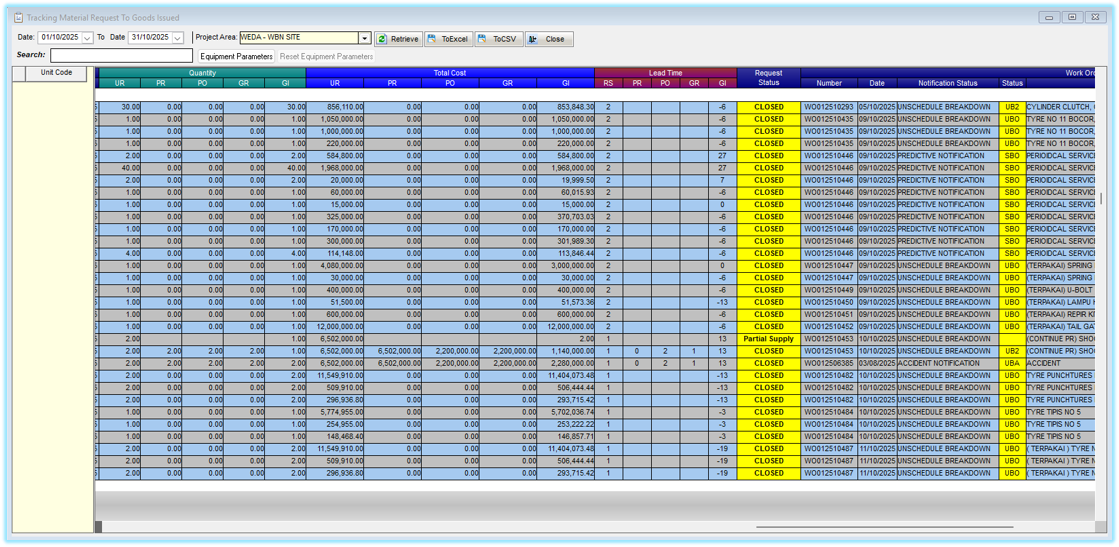Export data with the ToCSV button
Image resolution: width=1119 pixels, height=547 pixels.
click(x=499, y=39)
